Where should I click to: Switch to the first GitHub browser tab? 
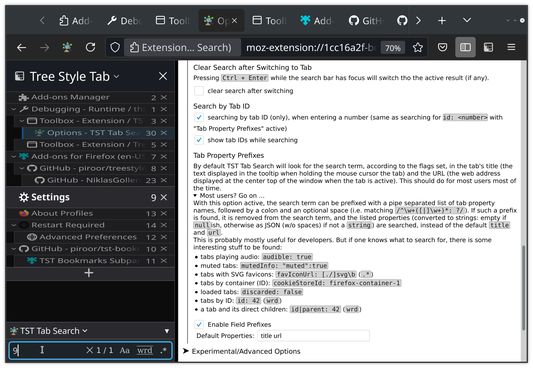click(365, 21)
